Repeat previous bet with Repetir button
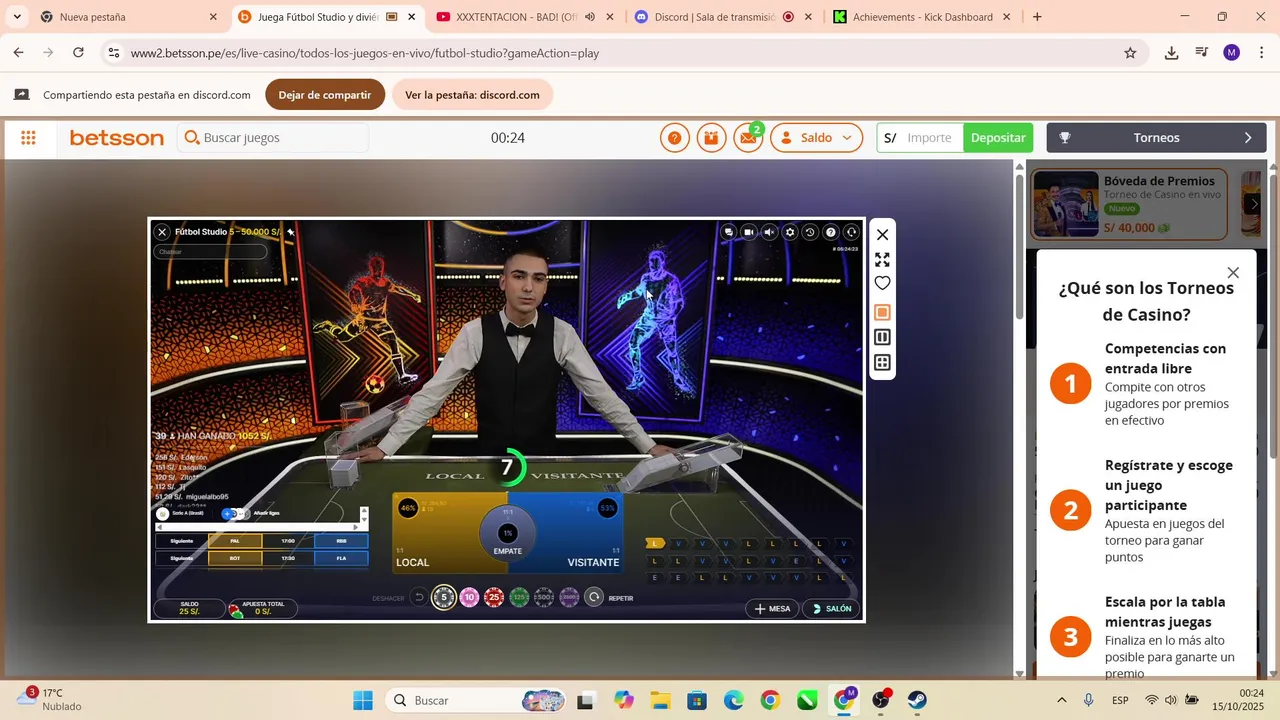Image resolution: width=1280 pixels, height=720 pixels. (594, 598)
